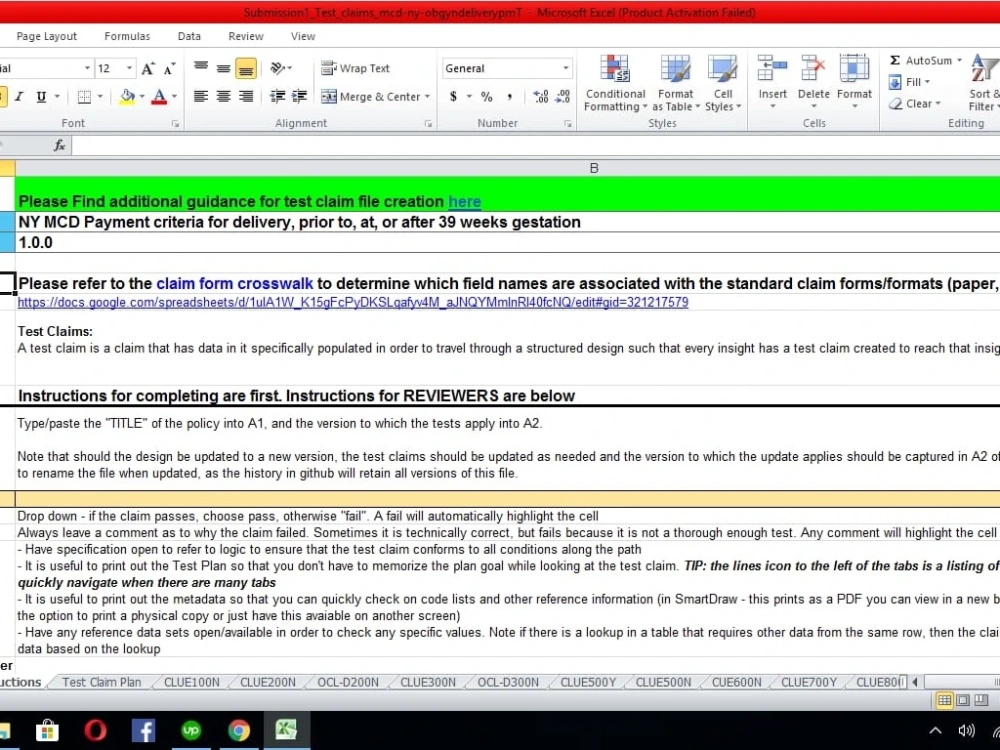Toggle underline formatting
The height and width of the screenshot is (750, 1000).
click(41, 96)
